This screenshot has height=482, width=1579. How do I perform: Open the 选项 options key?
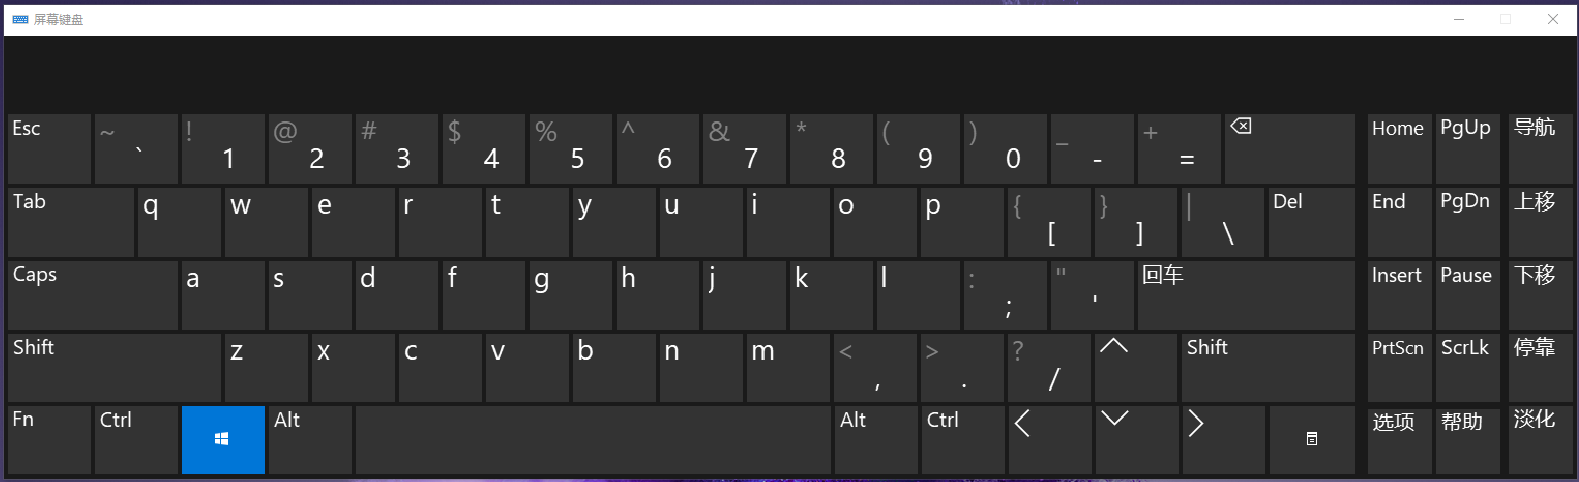[1398, 440]
